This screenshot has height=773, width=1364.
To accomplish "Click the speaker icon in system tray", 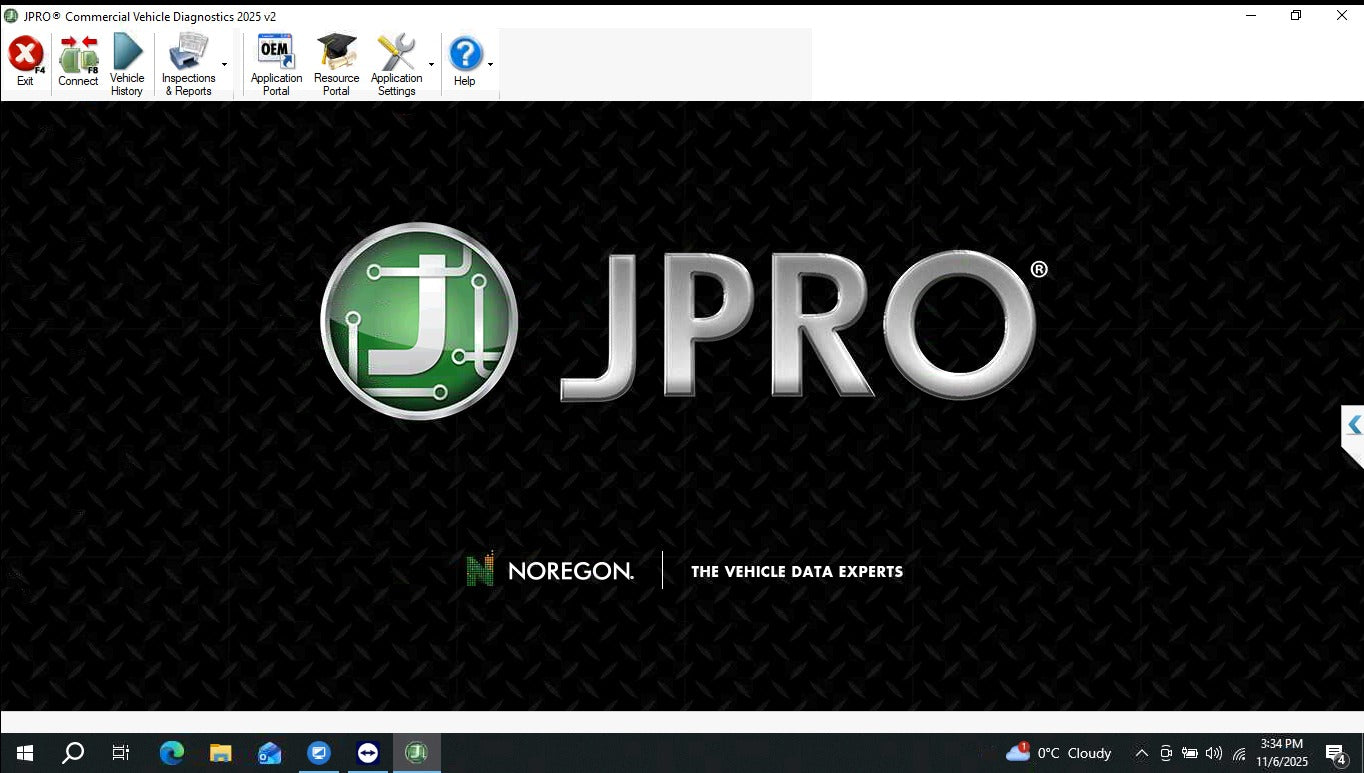I will 1213,753.
